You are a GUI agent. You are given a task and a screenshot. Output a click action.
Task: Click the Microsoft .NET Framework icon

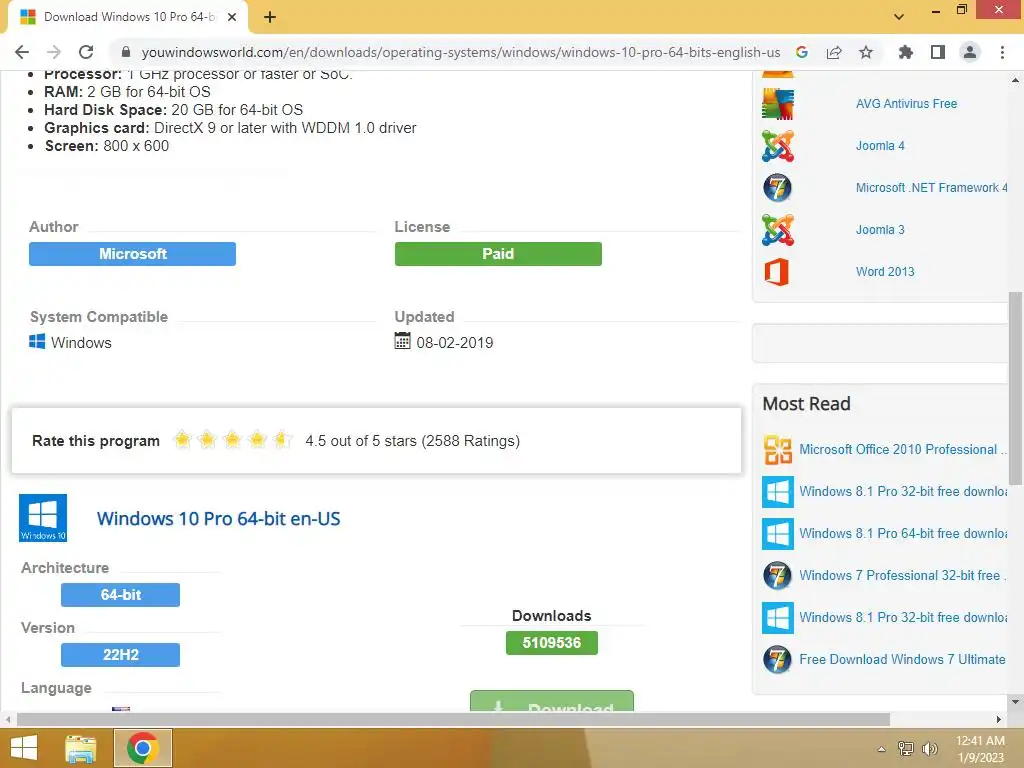click(x=777, y=188)
